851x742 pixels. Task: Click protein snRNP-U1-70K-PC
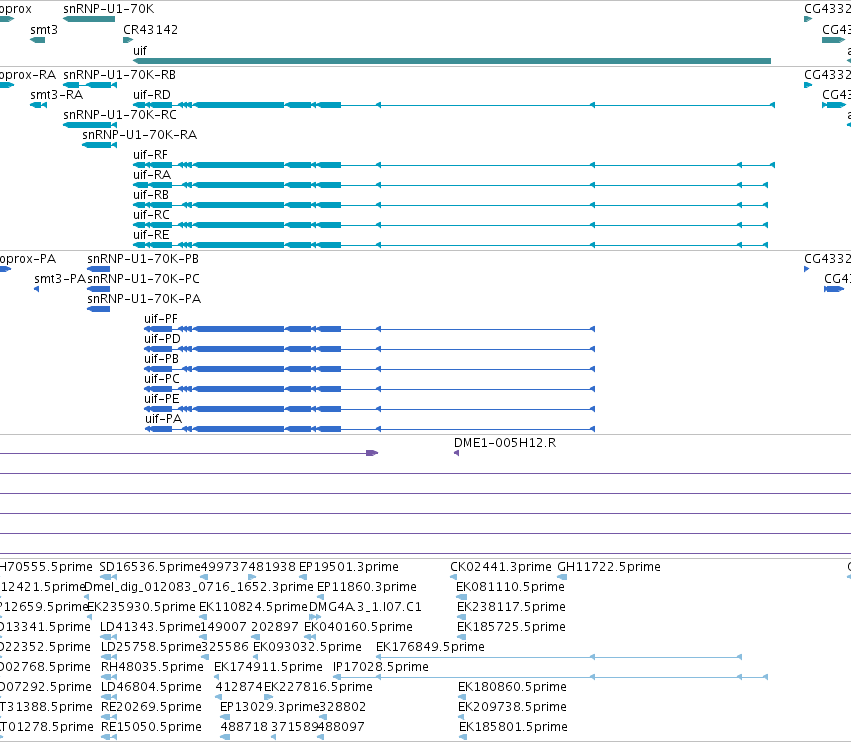[x=143, y=279]
